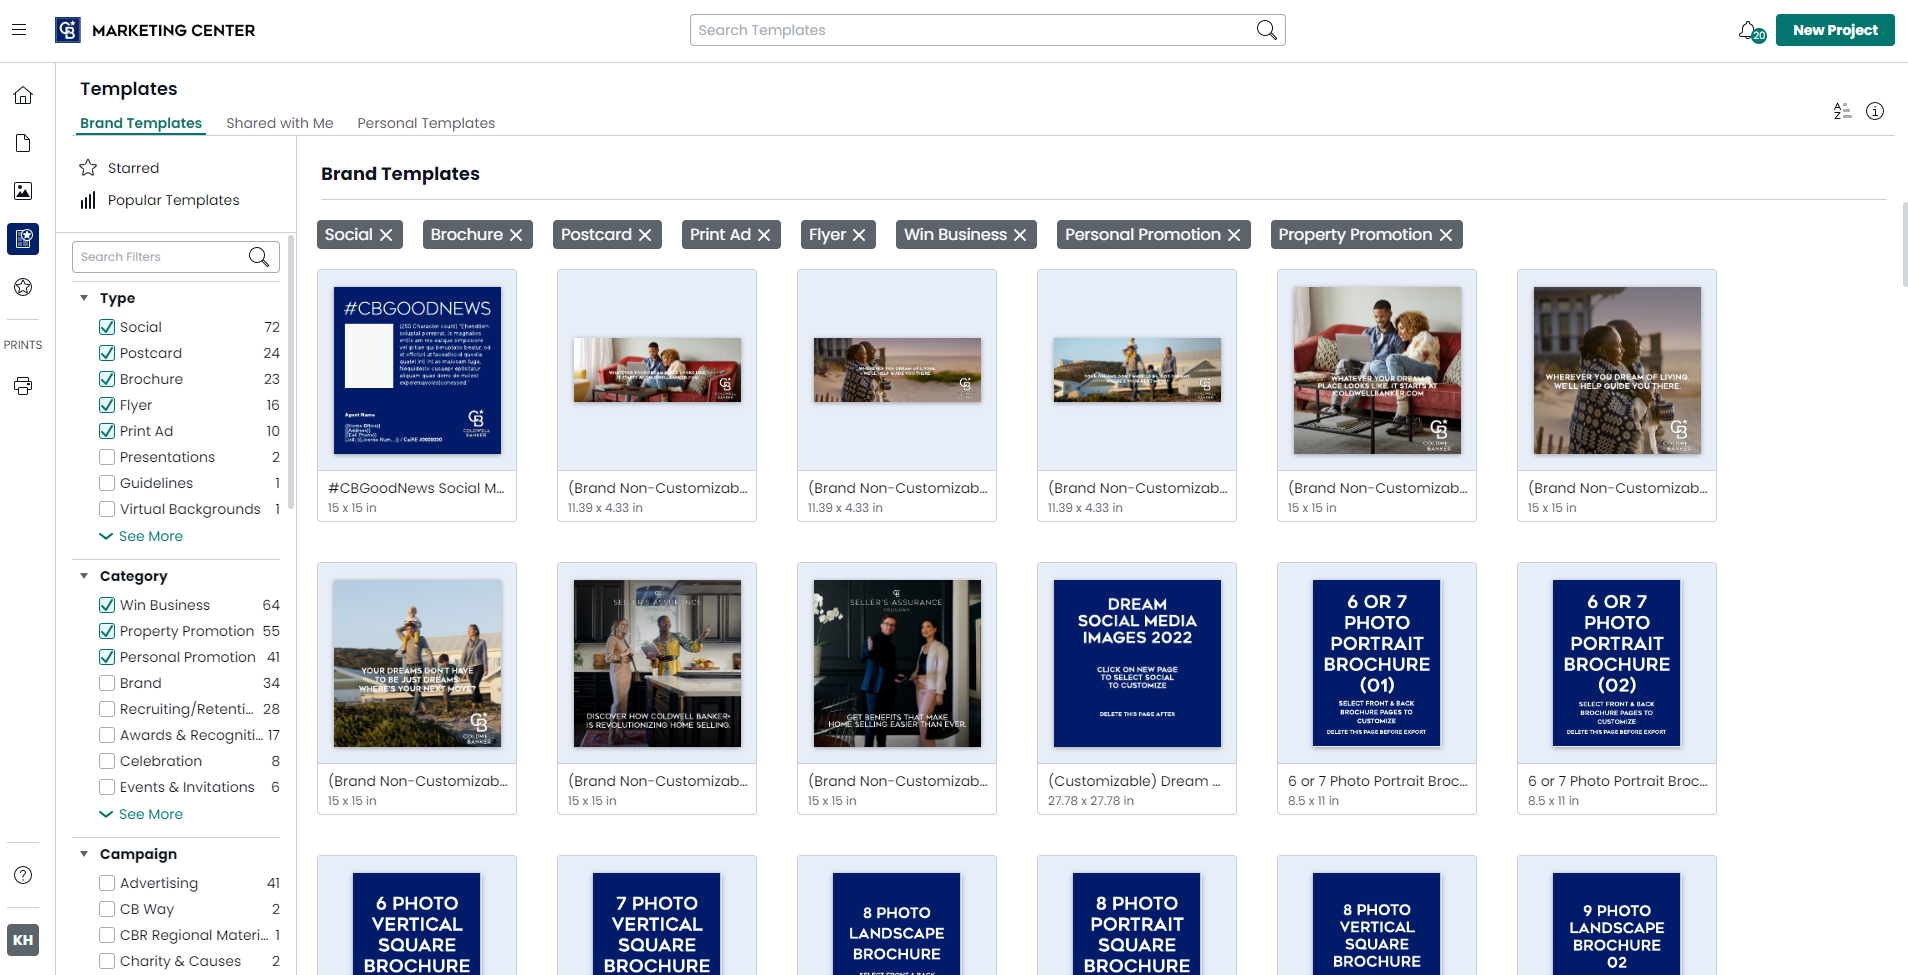The height and width of the screenshot is (975, 1908).
Task: Uncheck the Postcard type checkbox
Action: coord(107,353)
